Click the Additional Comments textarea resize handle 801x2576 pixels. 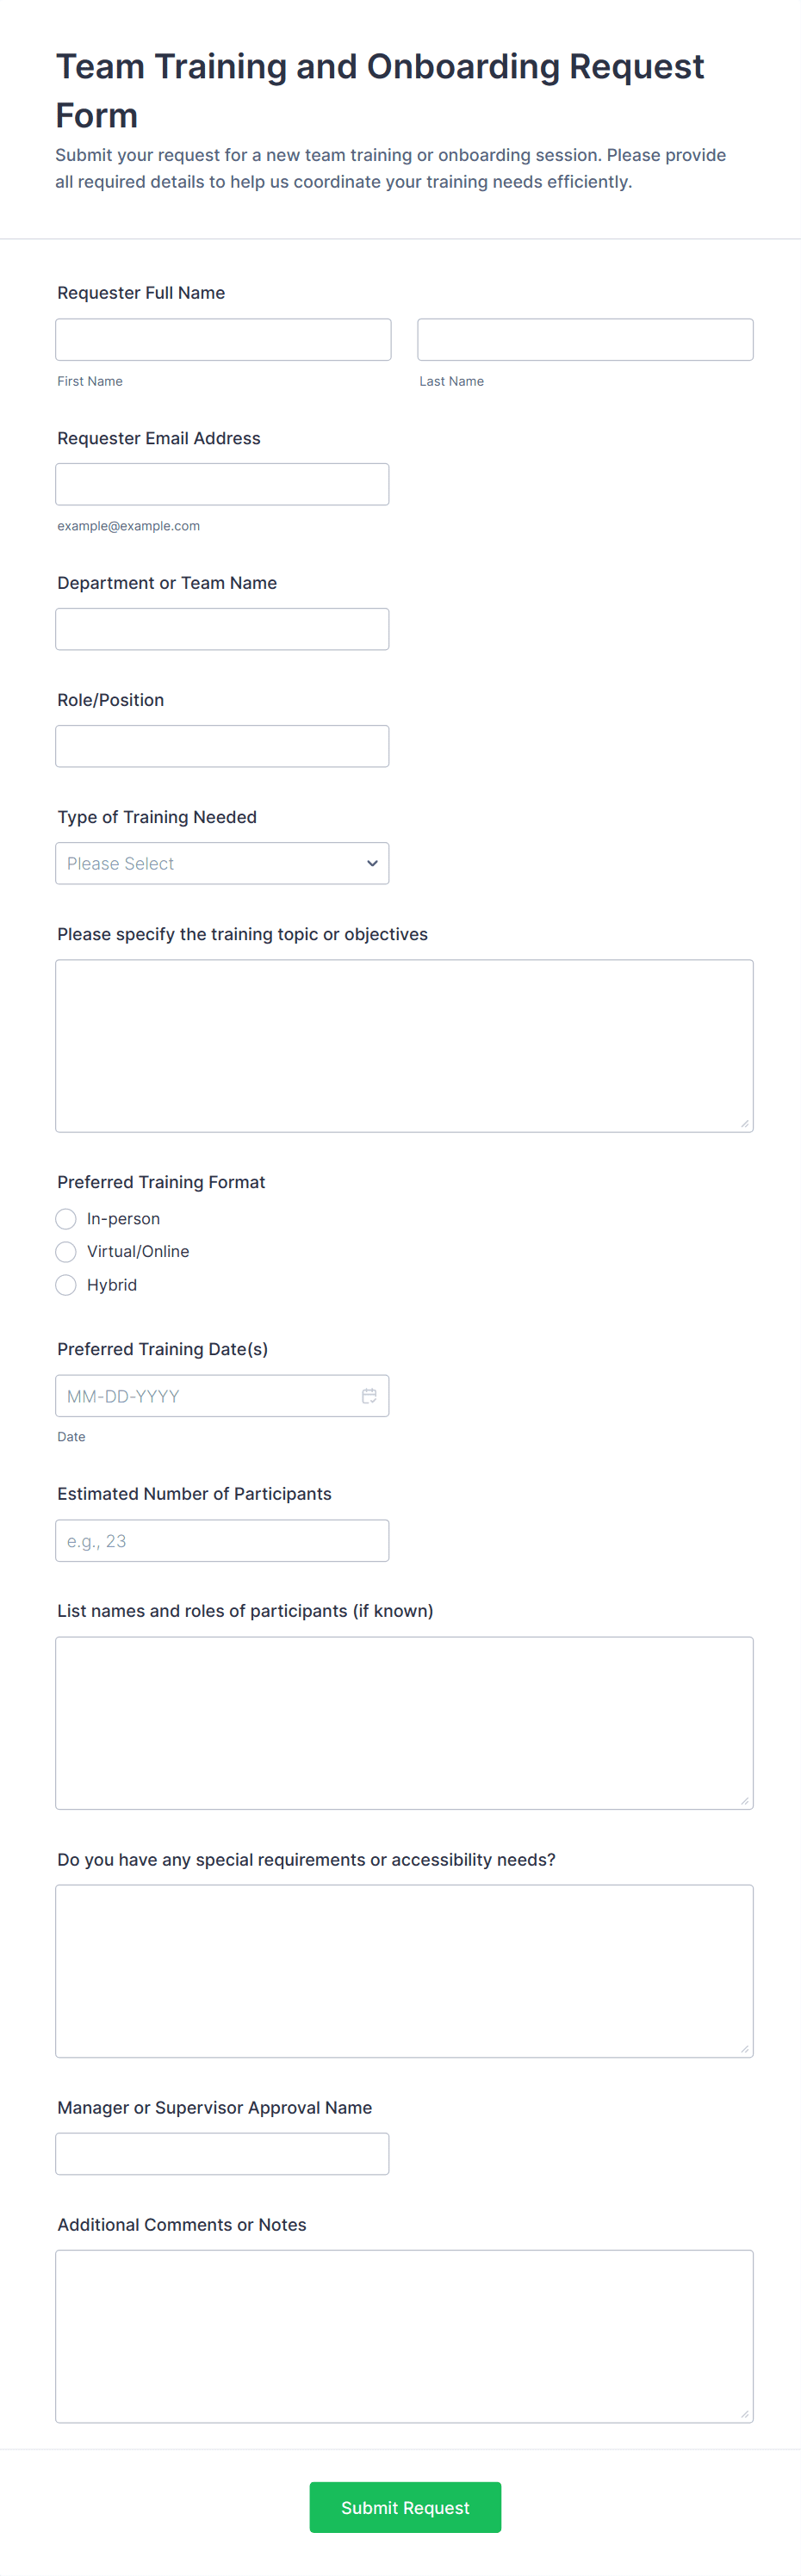pos(744,2413)
